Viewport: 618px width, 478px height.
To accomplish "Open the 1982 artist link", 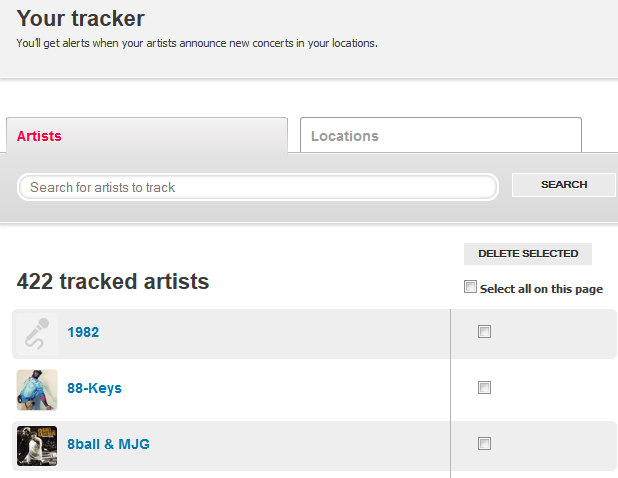I will point(83,333).
